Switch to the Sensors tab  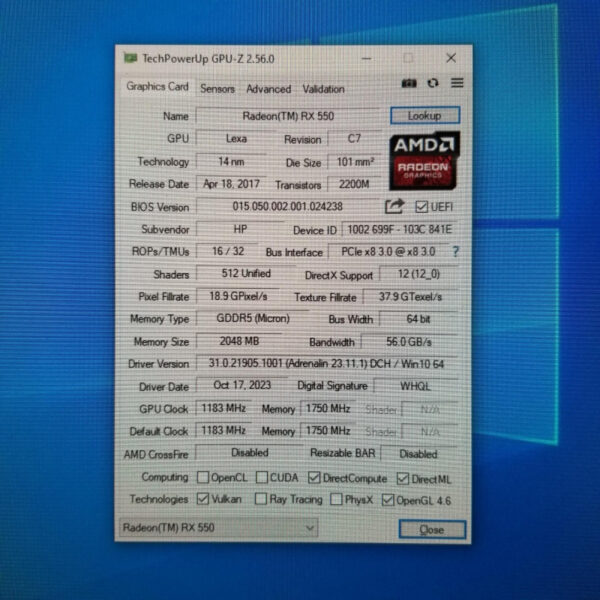(217, 89)
